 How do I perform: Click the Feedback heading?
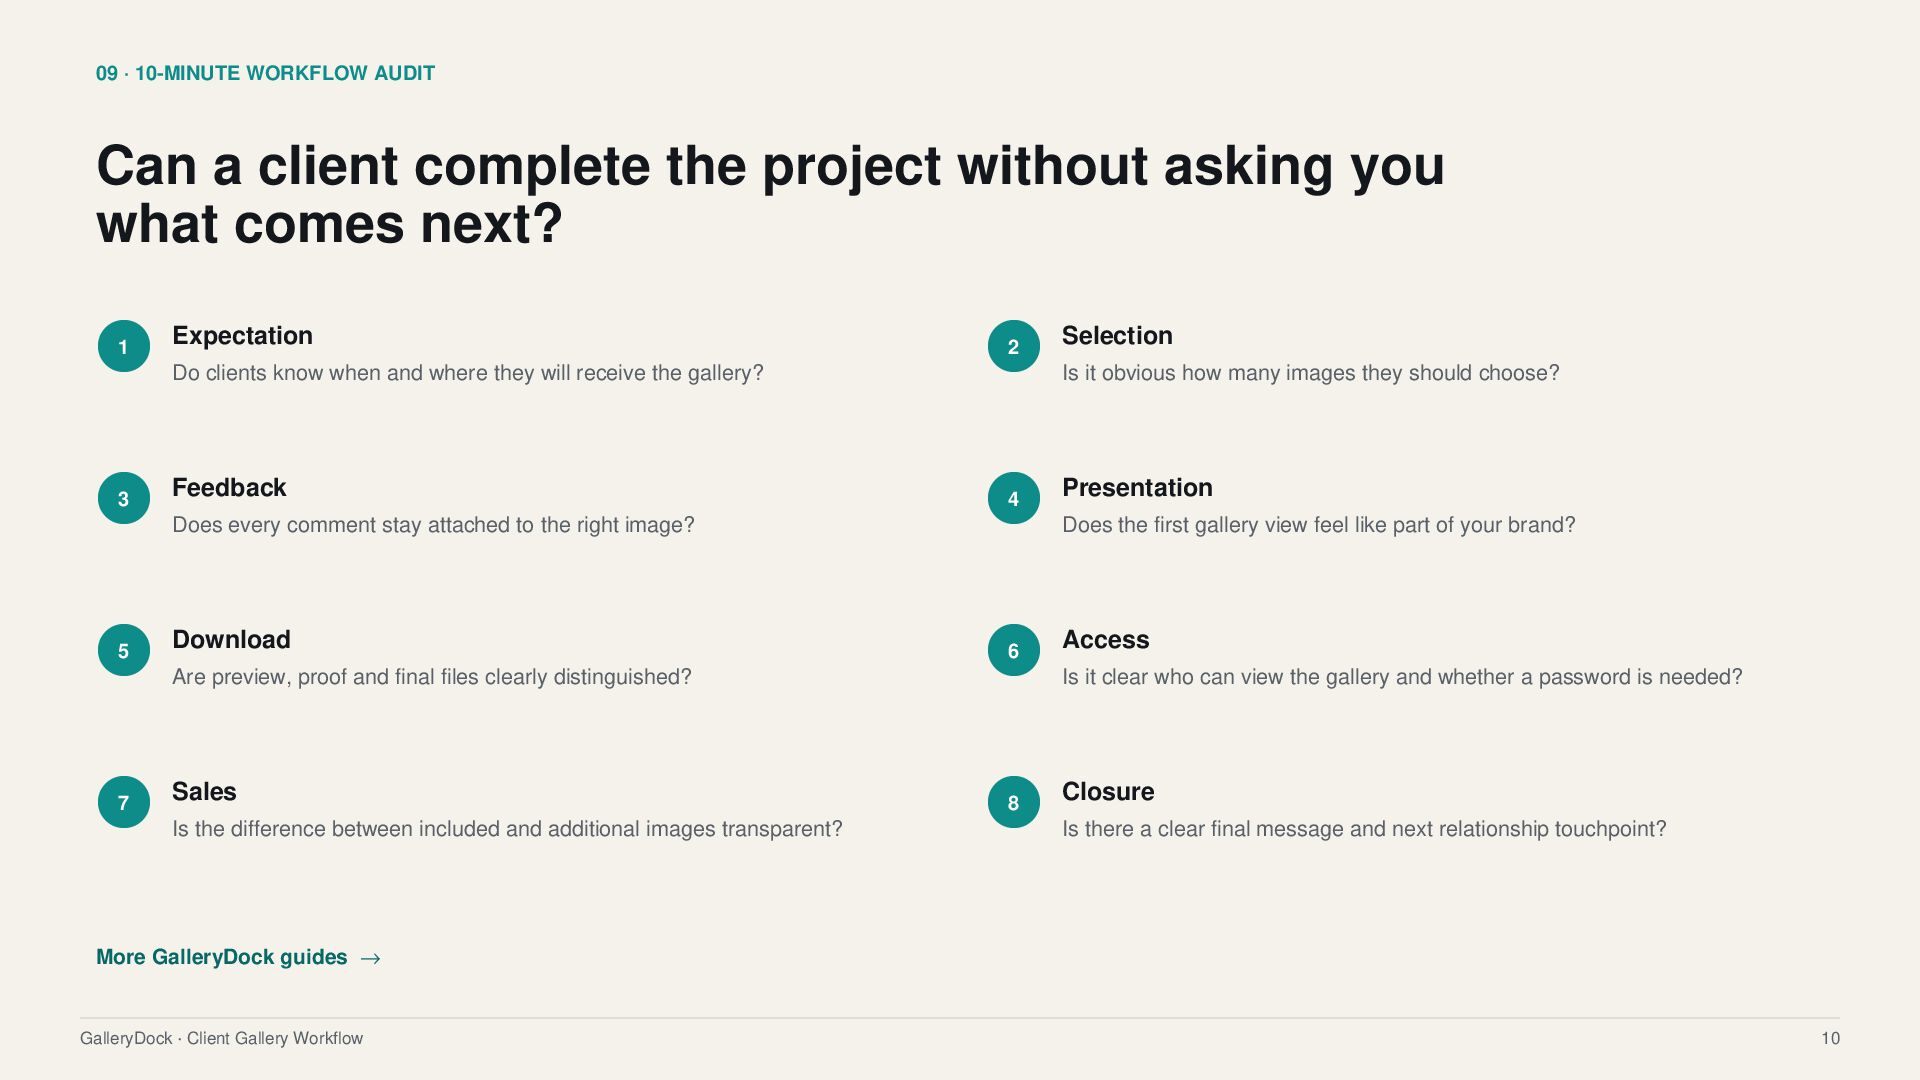[x=229, y=488]
